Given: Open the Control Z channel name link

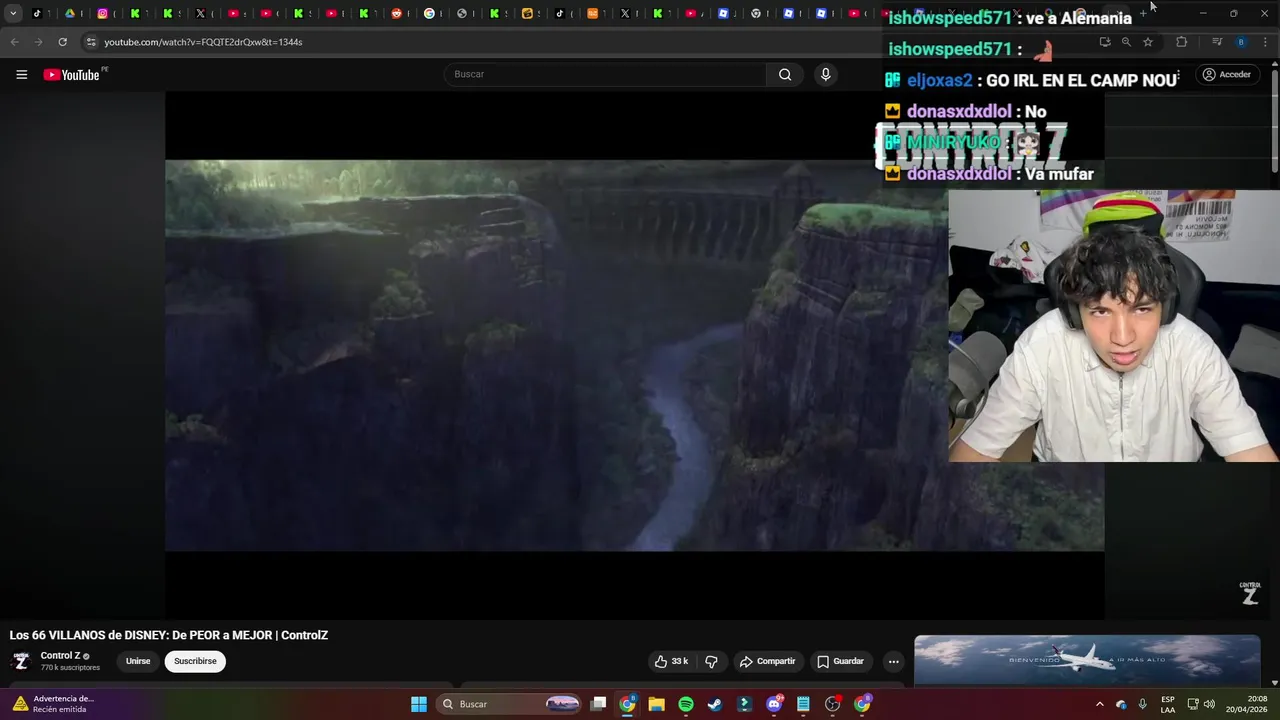Looking at the screenshot, I should (60, 656).
